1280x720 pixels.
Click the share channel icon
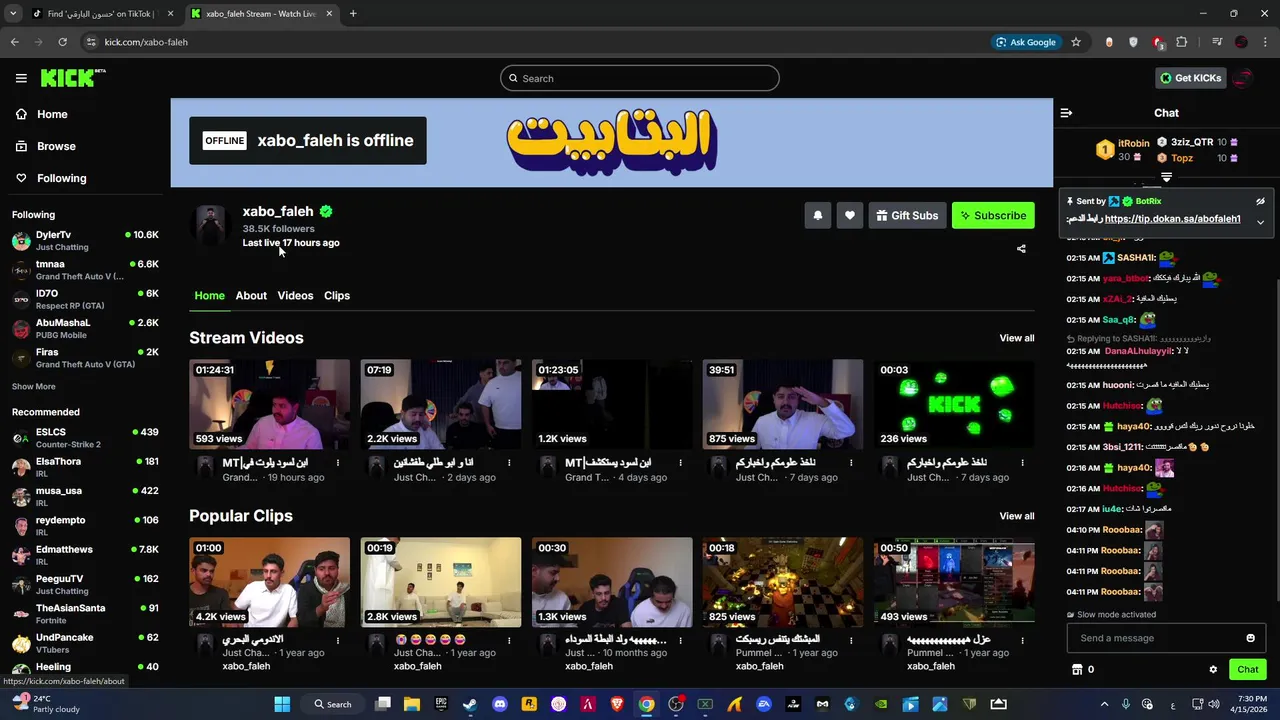pos(1021,249)
